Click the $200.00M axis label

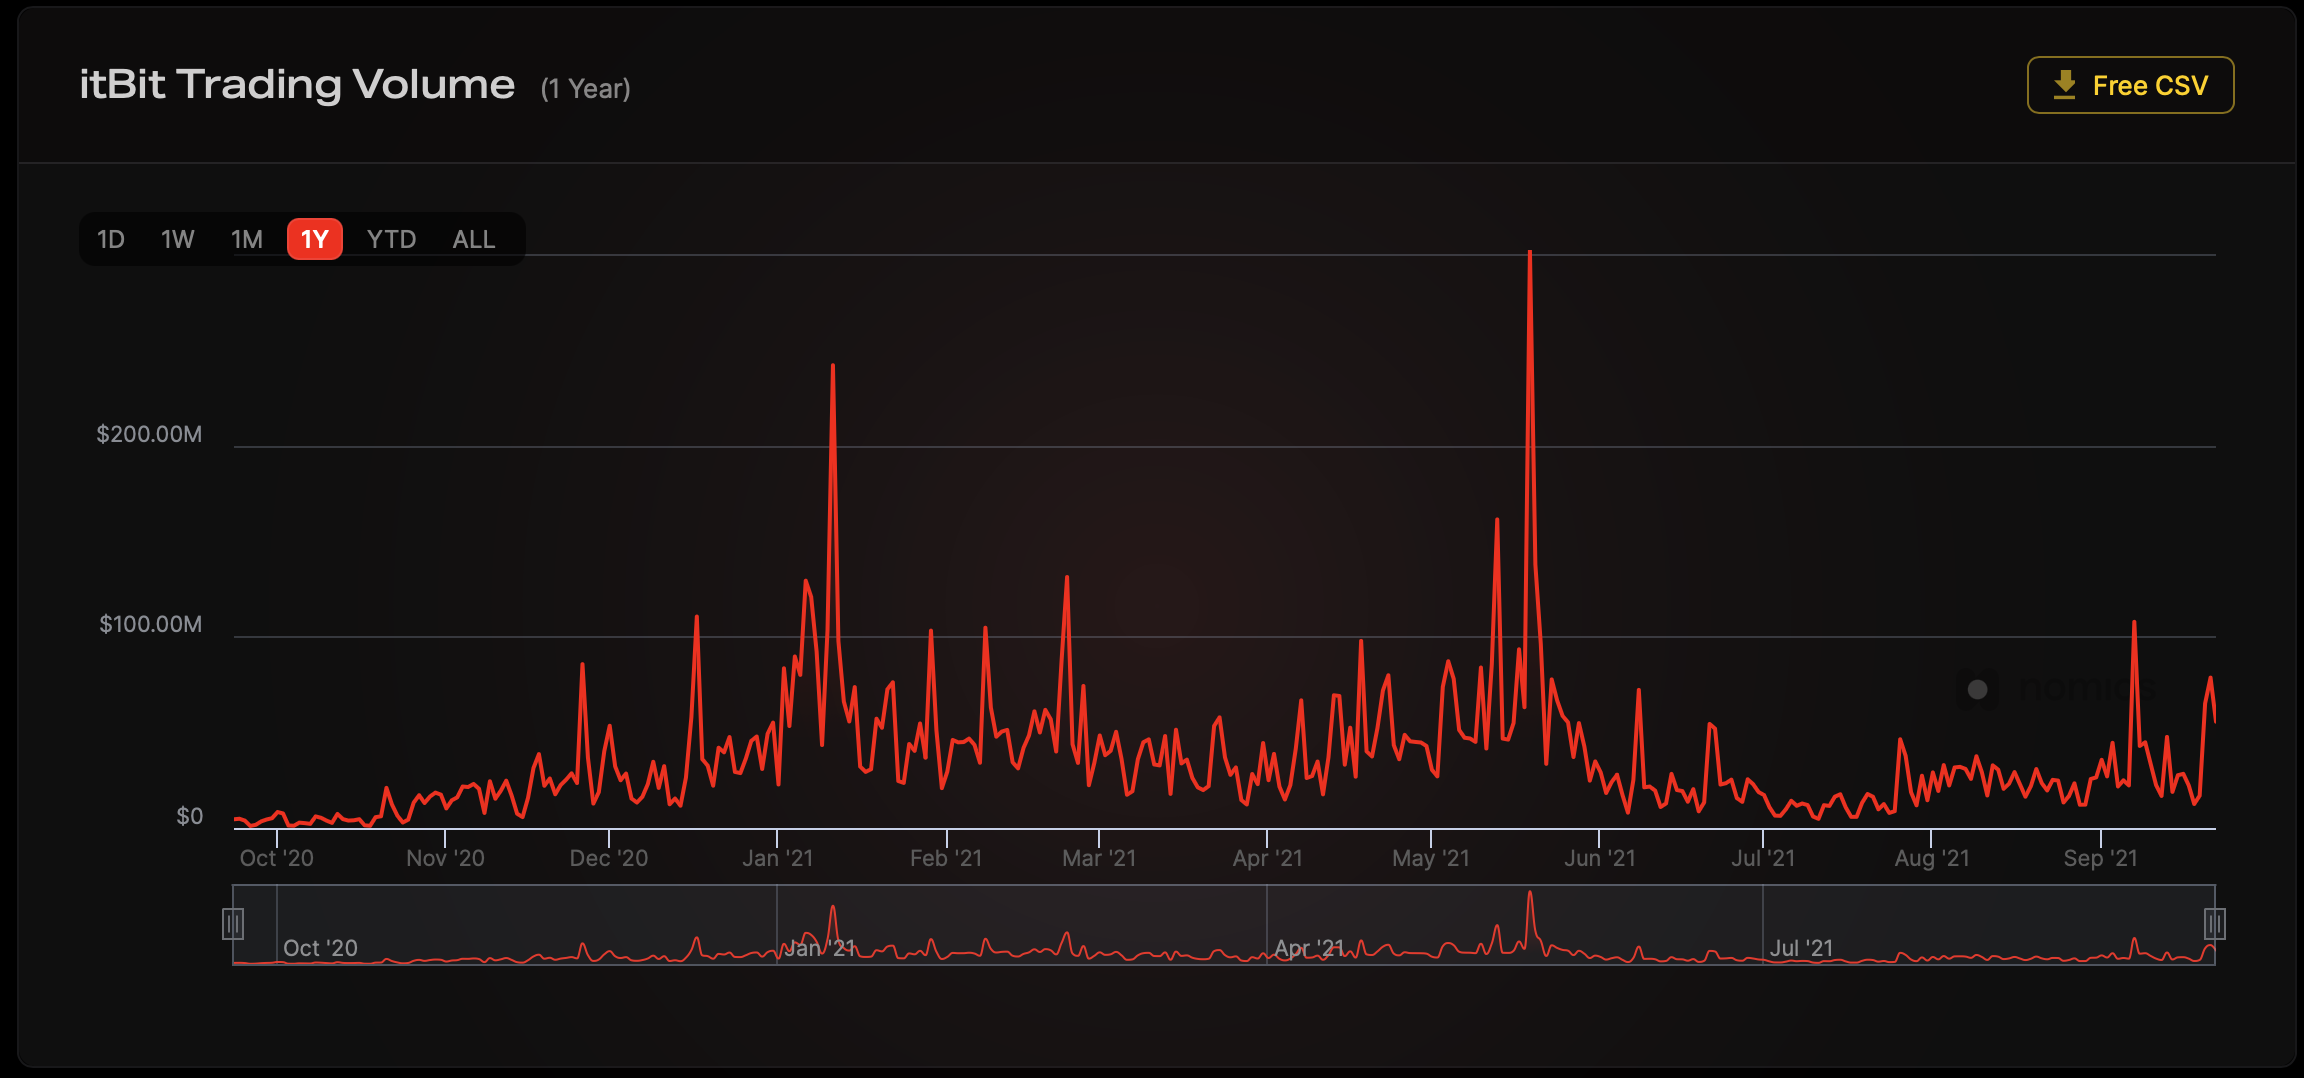149,434
